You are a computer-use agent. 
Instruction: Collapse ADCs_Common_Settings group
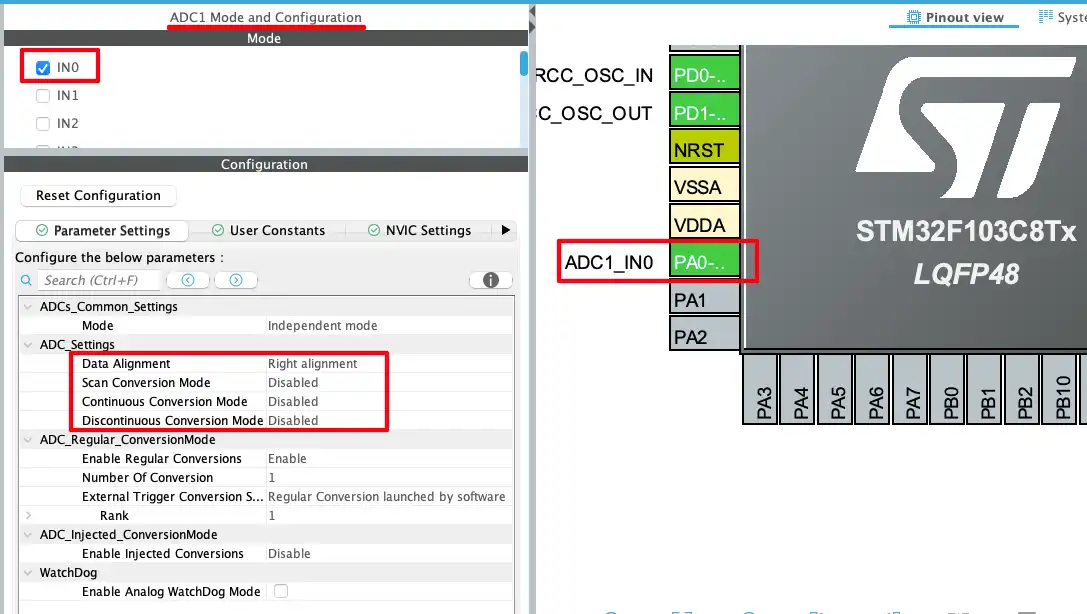(28, 306)
